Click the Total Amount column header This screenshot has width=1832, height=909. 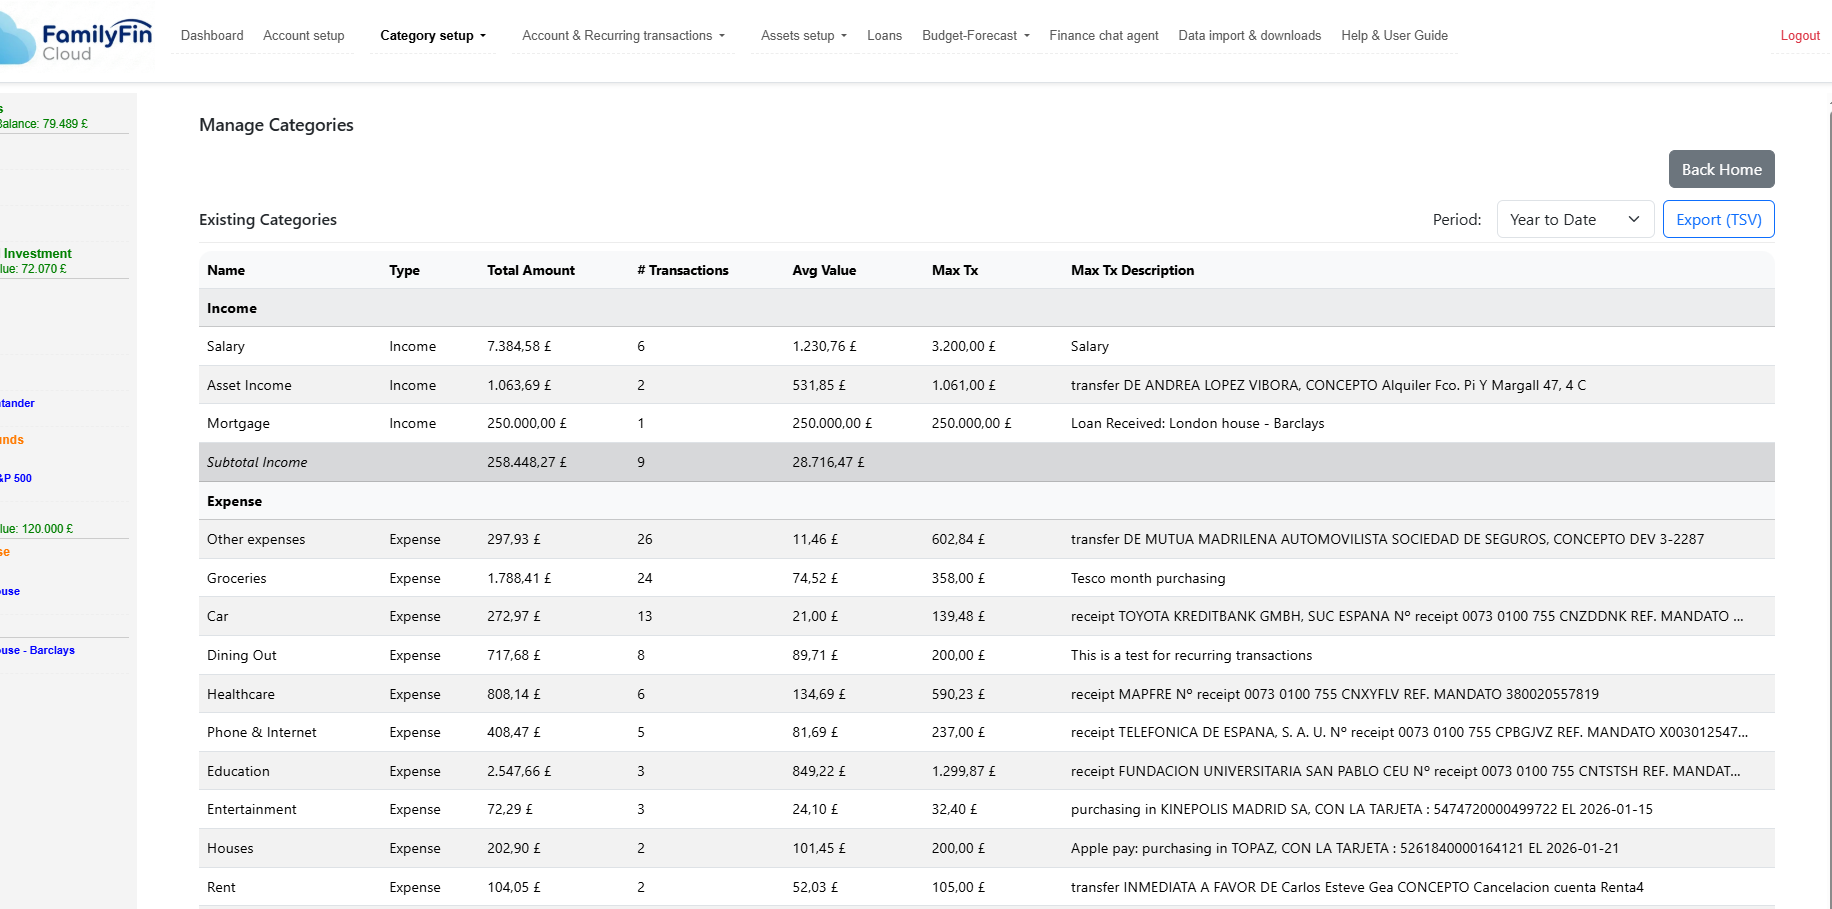click(x=531, y=270)
